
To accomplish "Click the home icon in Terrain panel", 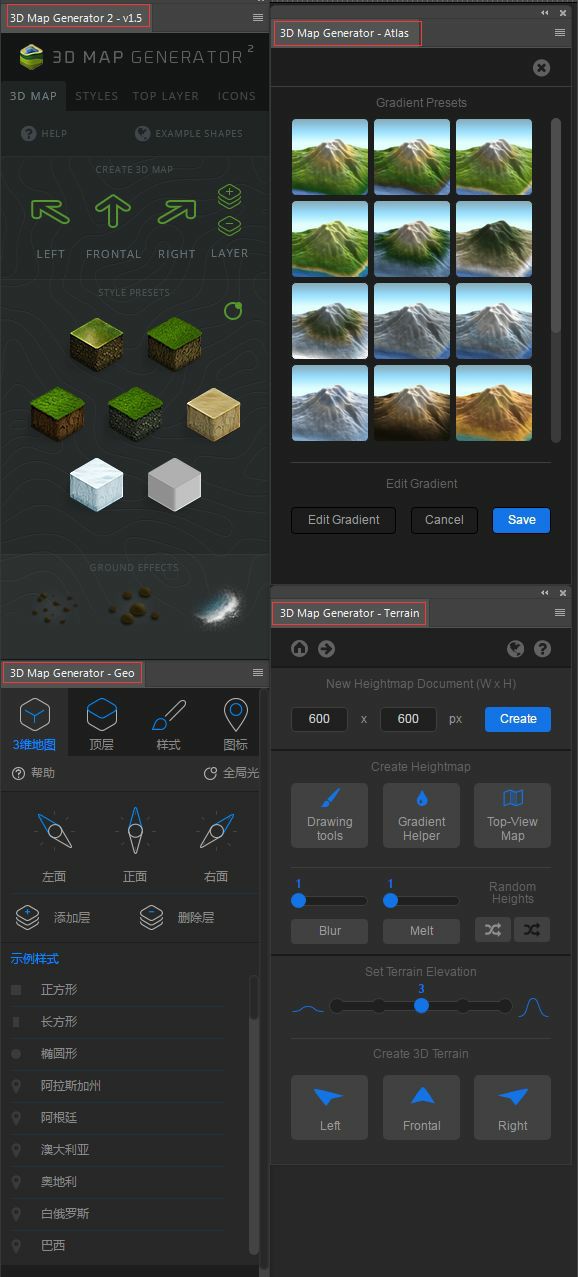I will (299, 649).
